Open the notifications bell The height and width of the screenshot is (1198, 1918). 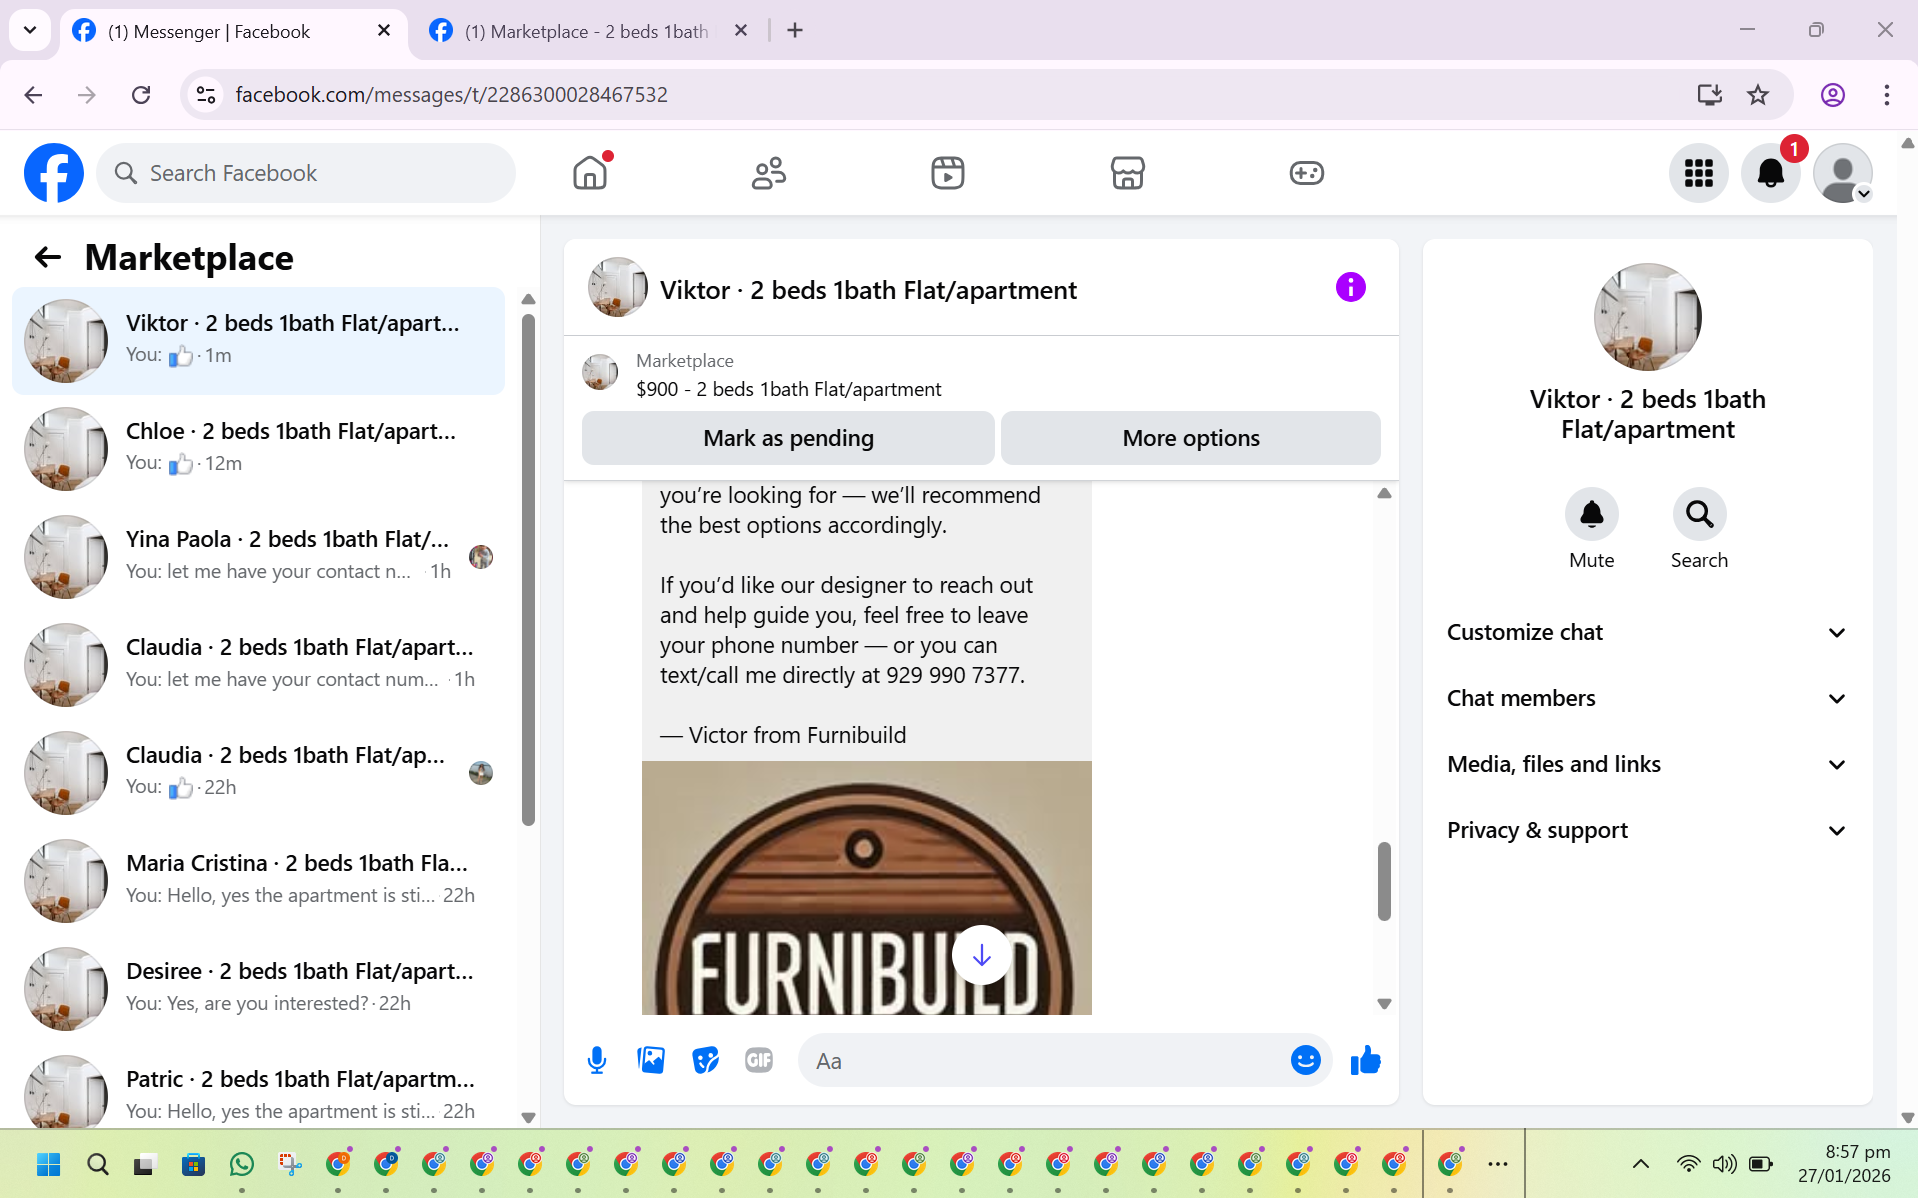[x=1770, y=173]
